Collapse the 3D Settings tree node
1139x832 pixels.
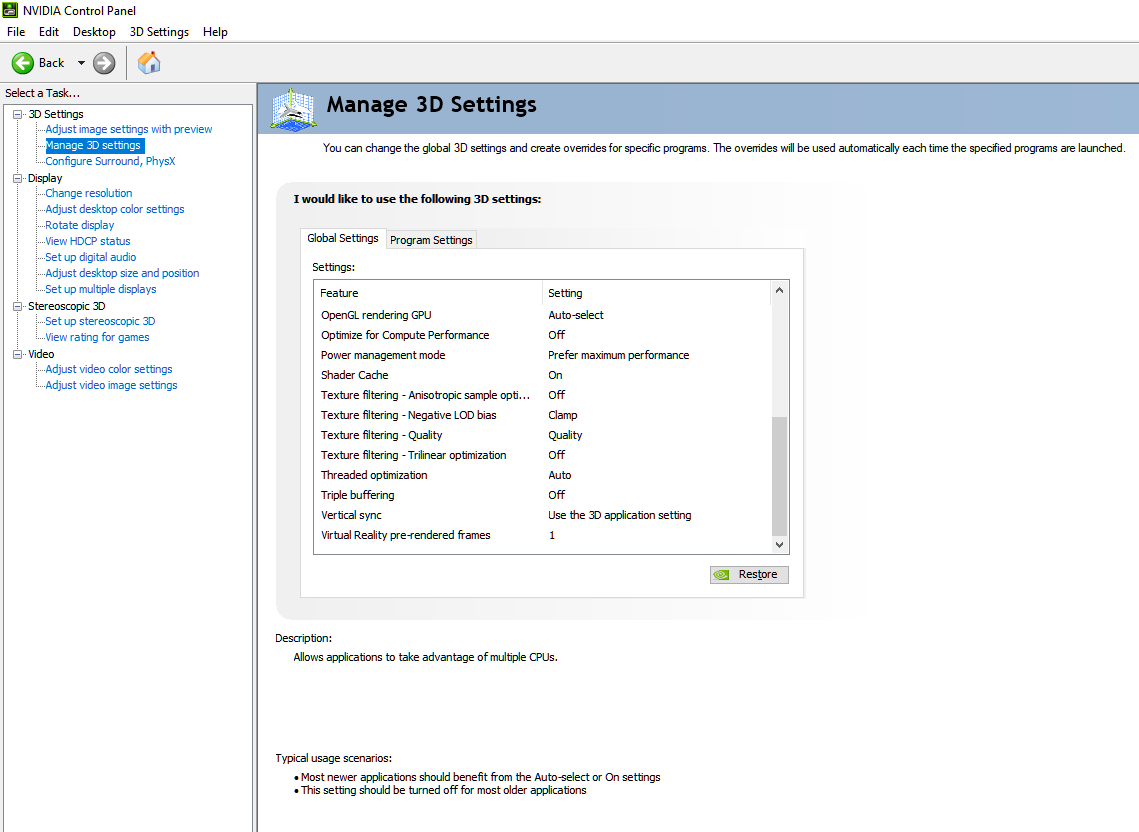coord(17,114)
